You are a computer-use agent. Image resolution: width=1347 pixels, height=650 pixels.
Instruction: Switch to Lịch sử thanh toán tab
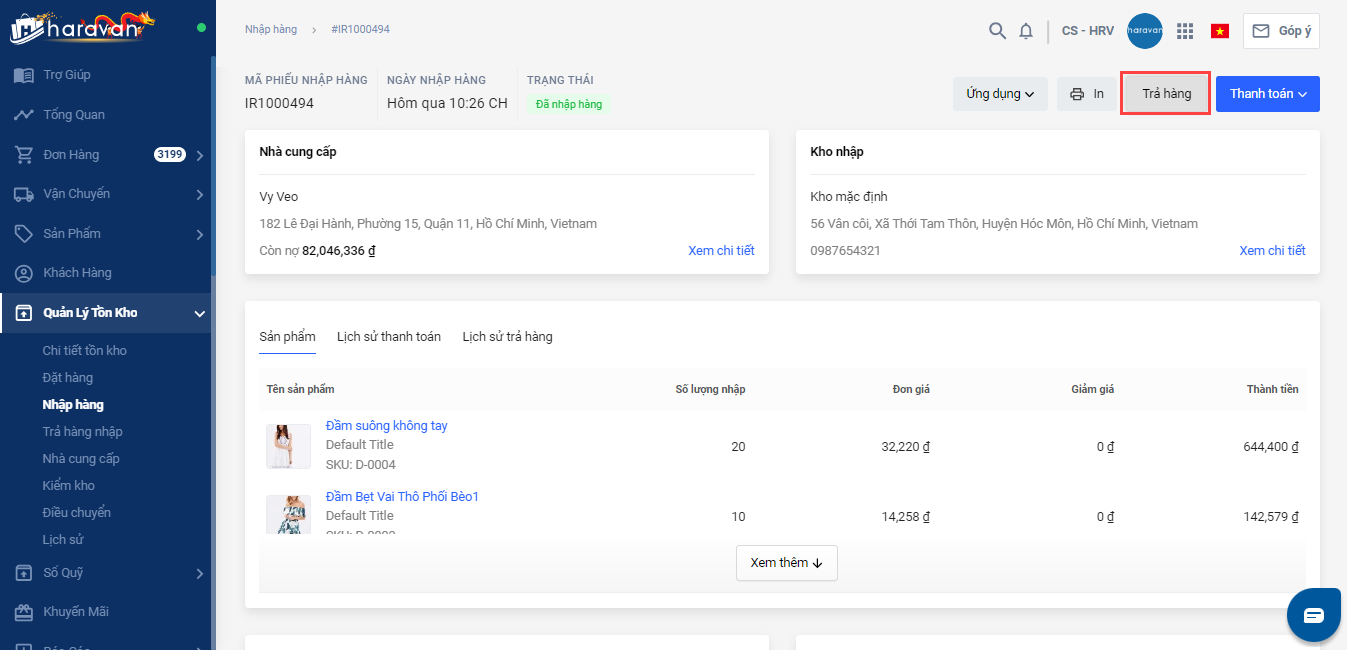[388, 337]
